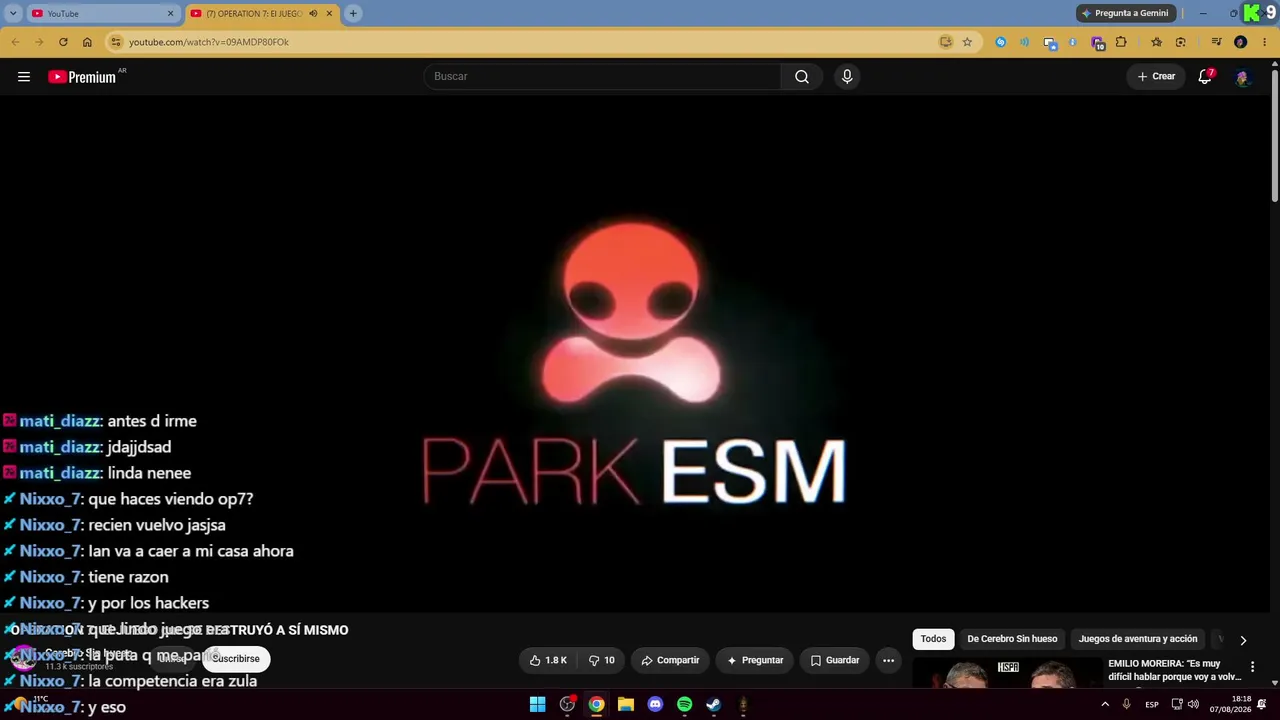Viewport: 1280px width, 720px height.
Task: Open Chrome extensions puzzle menu
Action: pyautogui.click(x=1121, y=42)
